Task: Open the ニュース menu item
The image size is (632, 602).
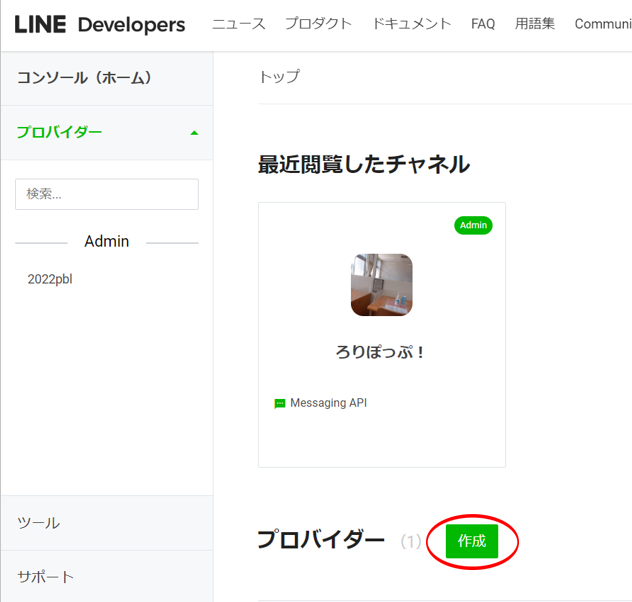Action: pyautogui.click(x=239, y=24)
